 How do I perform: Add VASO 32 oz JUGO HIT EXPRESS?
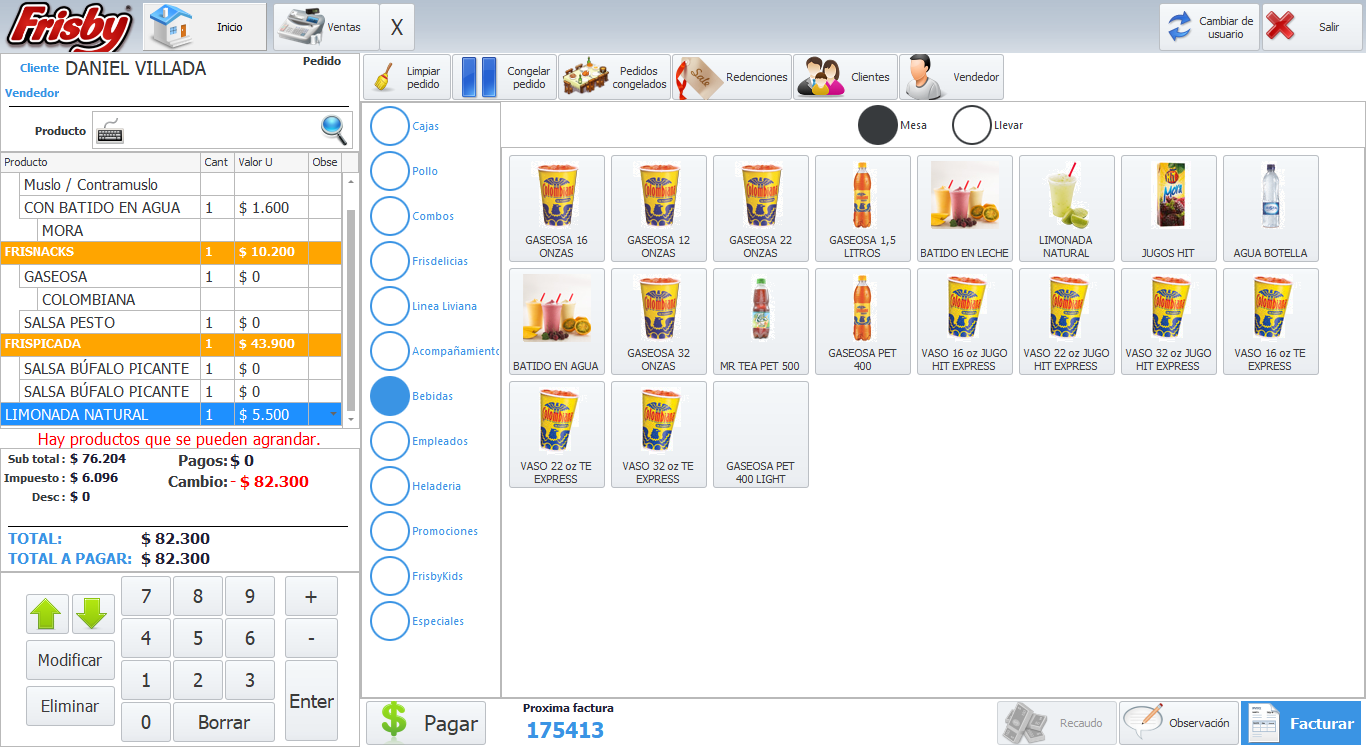1168,321
